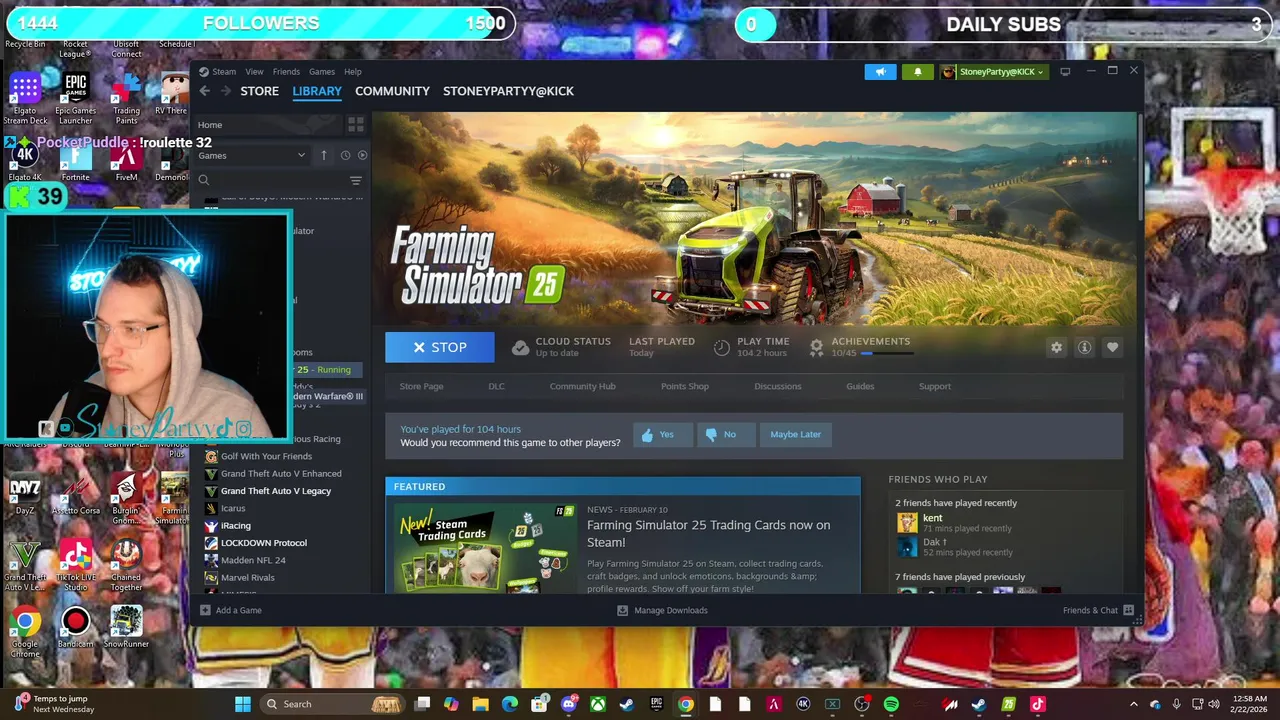Go to the LIBRARY tab
The image size is (1280, 720).
pos(317,91)
